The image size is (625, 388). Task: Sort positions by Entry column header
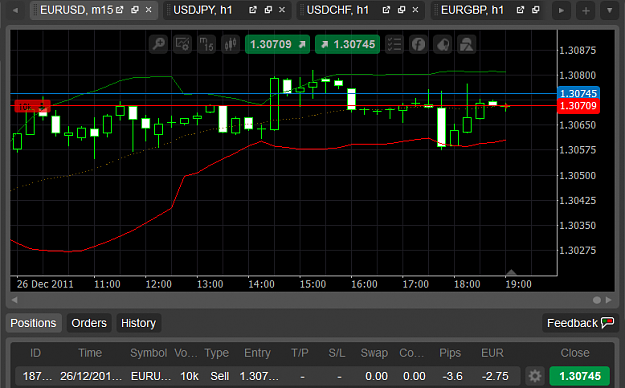(x=257, y=353)
